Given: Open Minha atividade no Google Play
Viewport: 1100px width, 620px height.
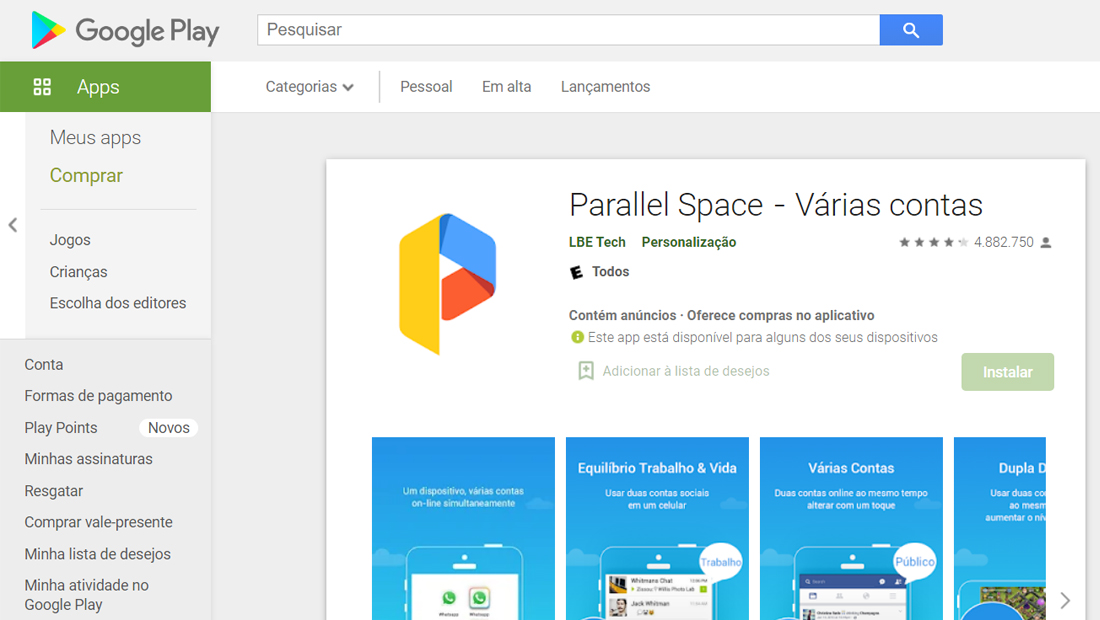Looking at the screenshot, I should click(86, 595).
